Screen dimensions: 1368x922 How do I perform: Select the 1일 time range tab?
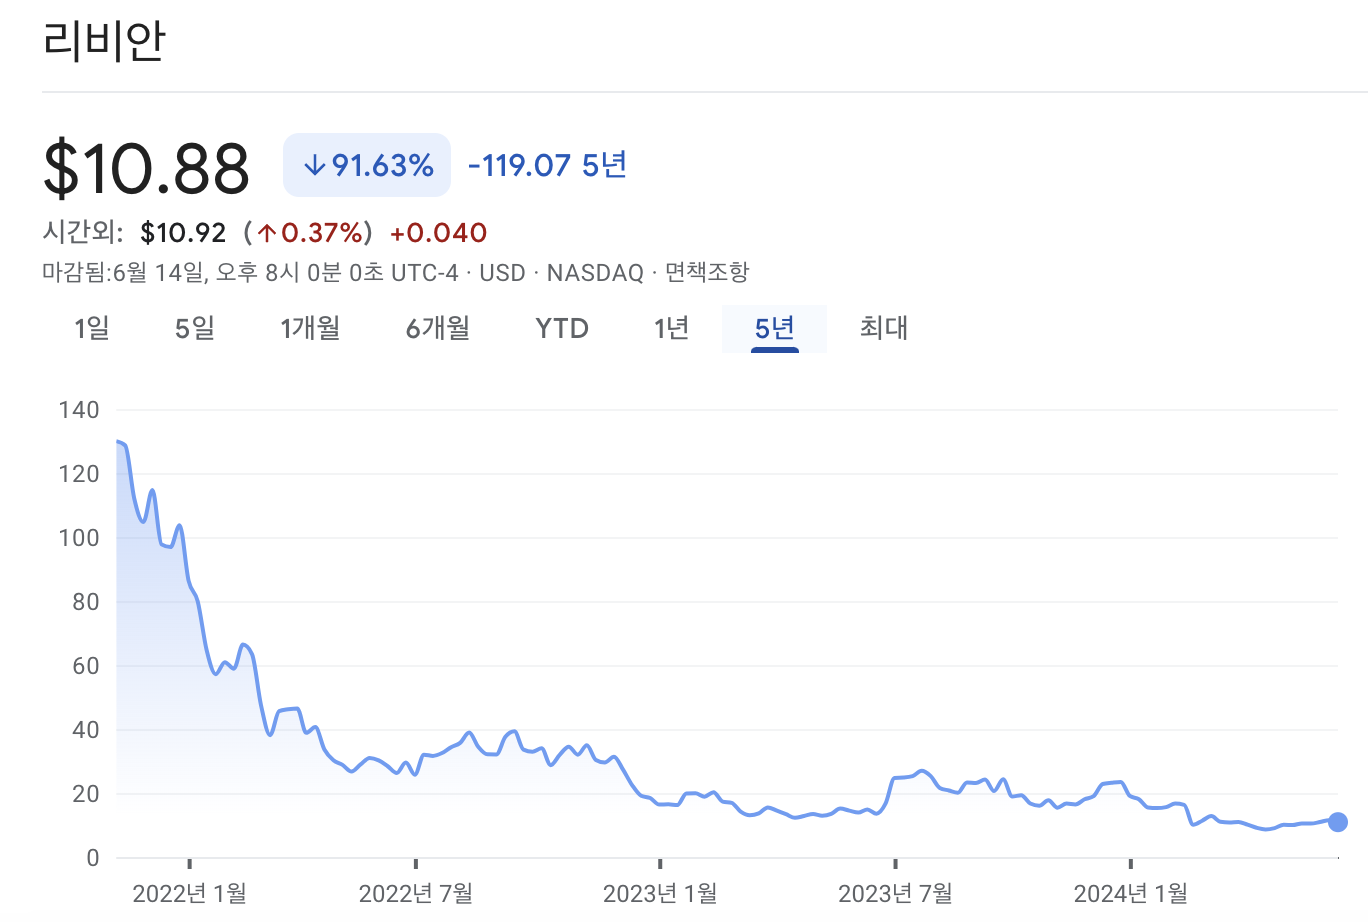pyautogui.click(x=92, y=328)
